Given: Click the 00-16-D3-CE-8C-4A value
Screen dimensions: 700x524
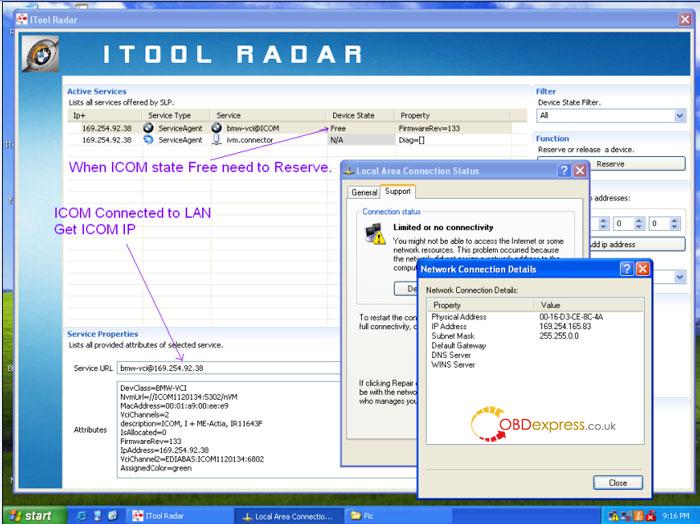Looking at the screenshot, I should (571, 316).
